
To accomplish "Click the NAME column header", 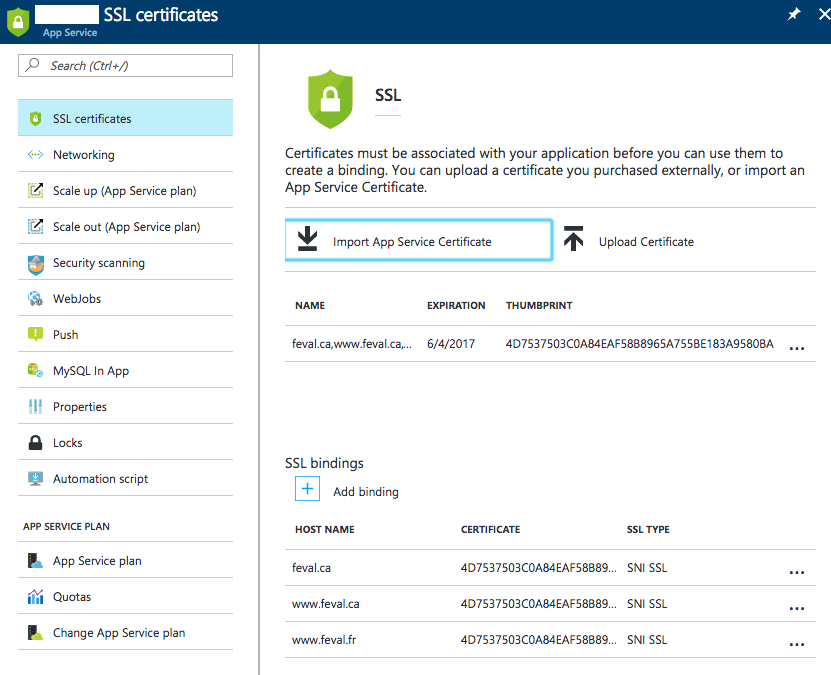I will click(310, 305).
